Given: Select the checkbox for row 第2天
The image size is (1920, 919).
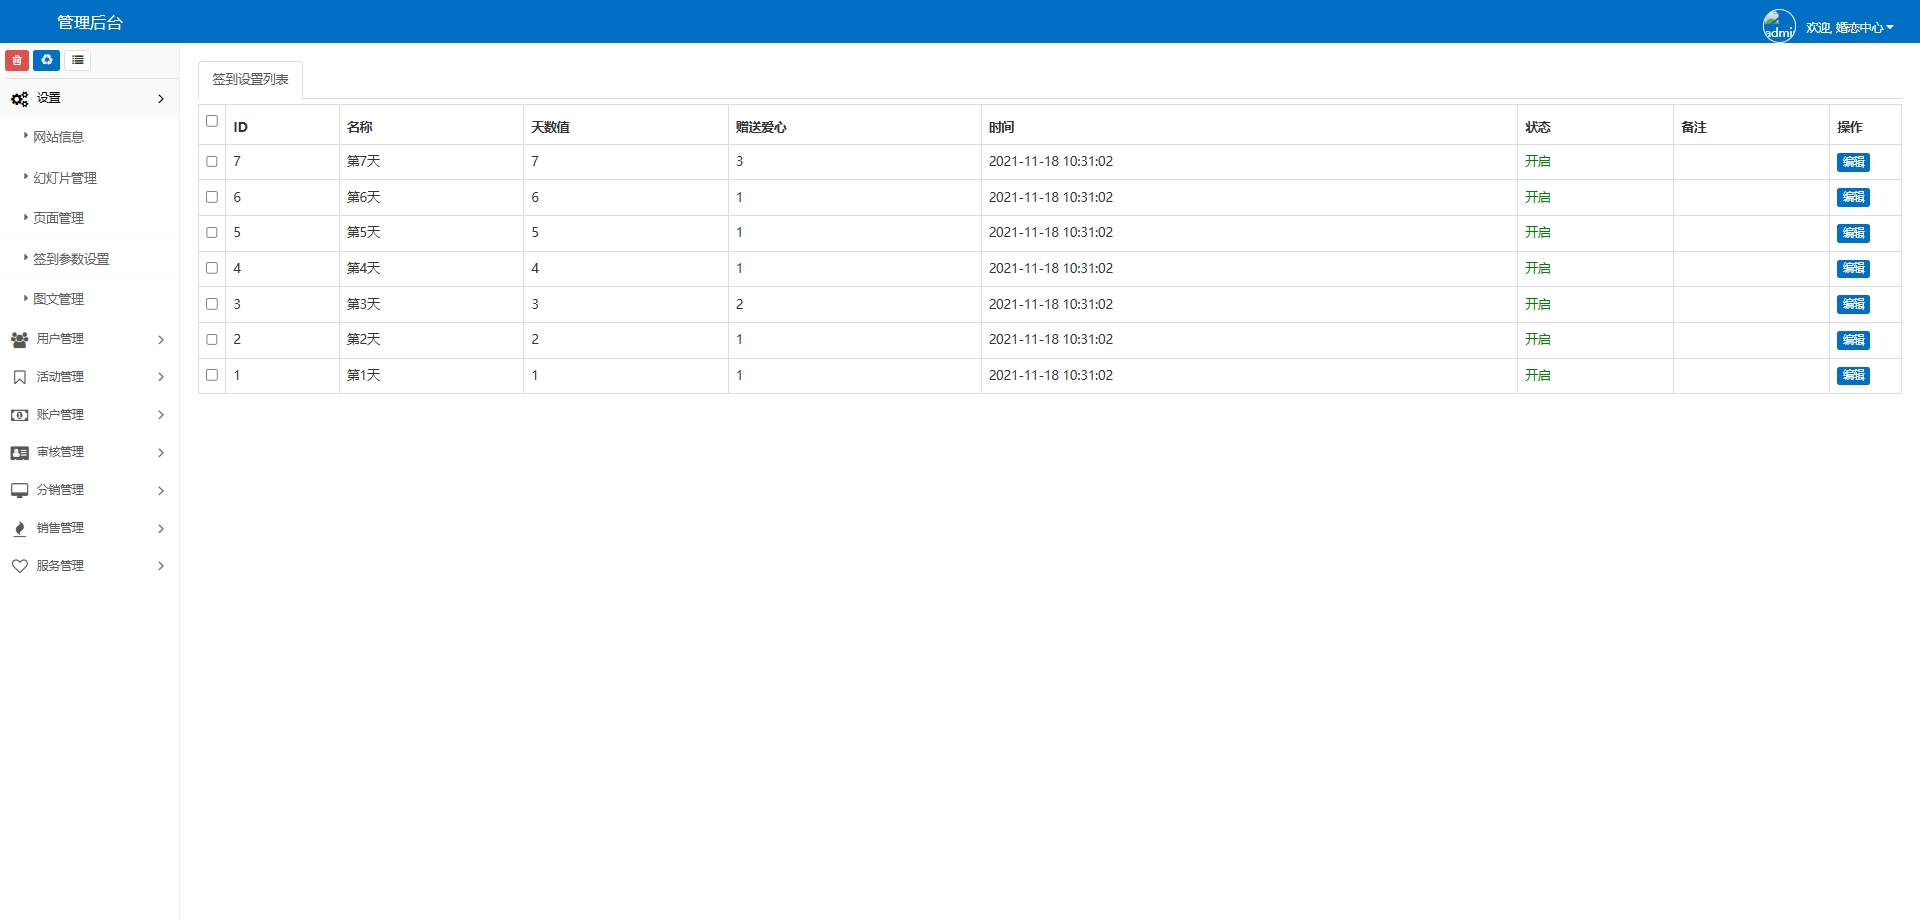Looking at the screenshot, I should pyautogui.click(x=212, y=339).
